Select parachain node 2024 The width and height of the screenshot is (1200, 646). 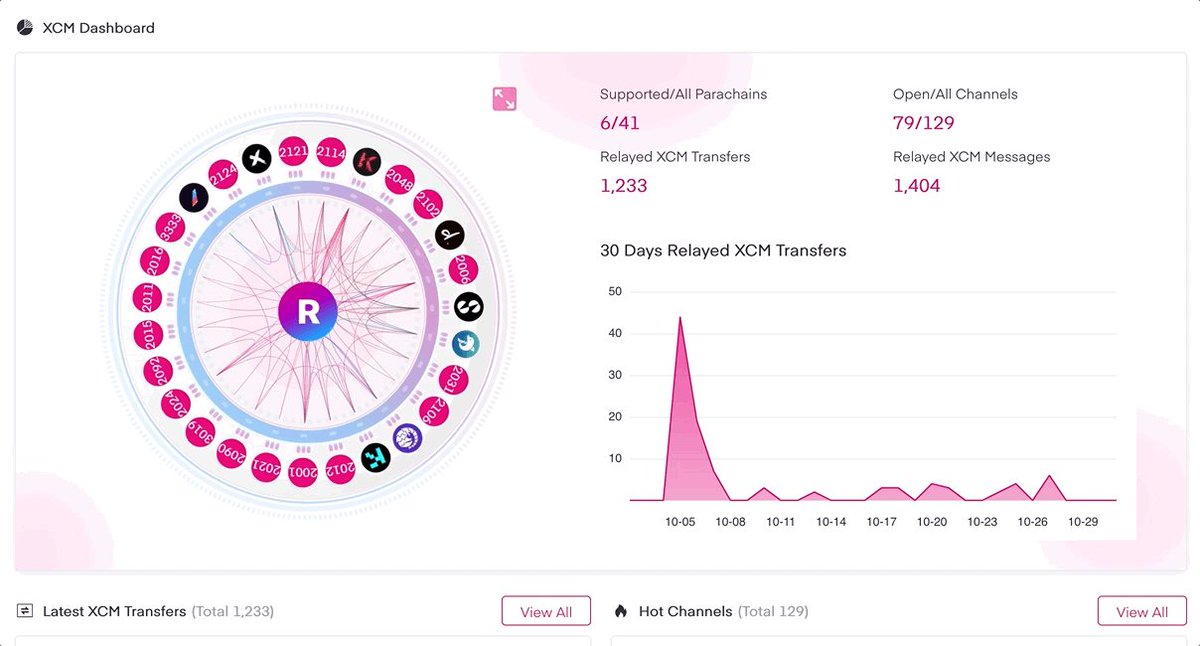click(x=175, y=404)
